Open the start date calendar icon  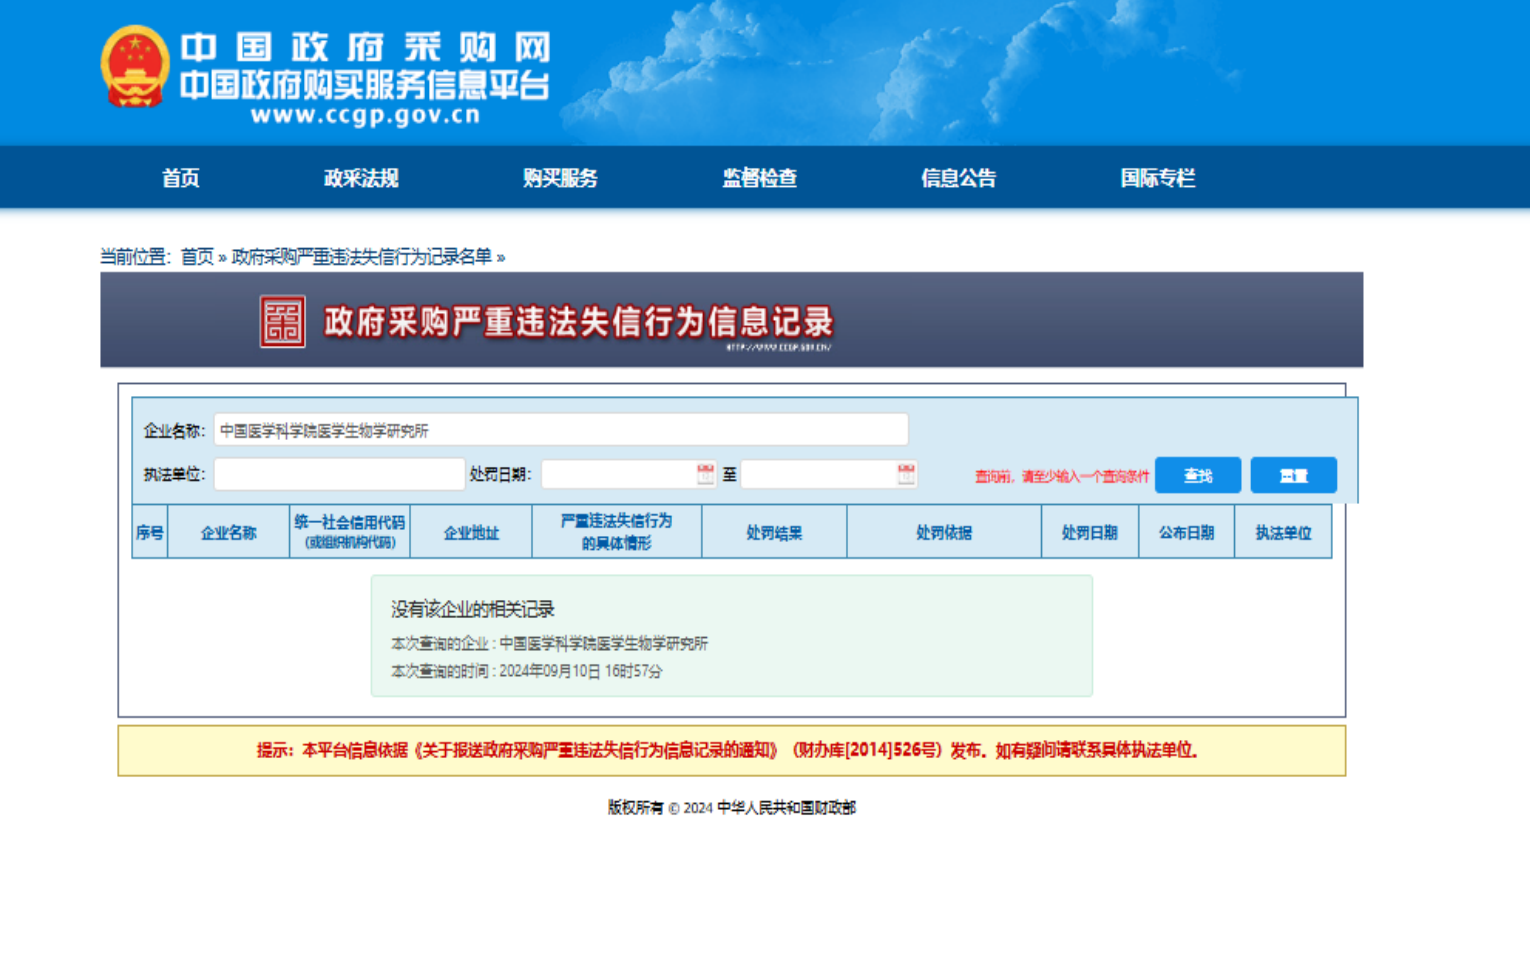(705, 474)
